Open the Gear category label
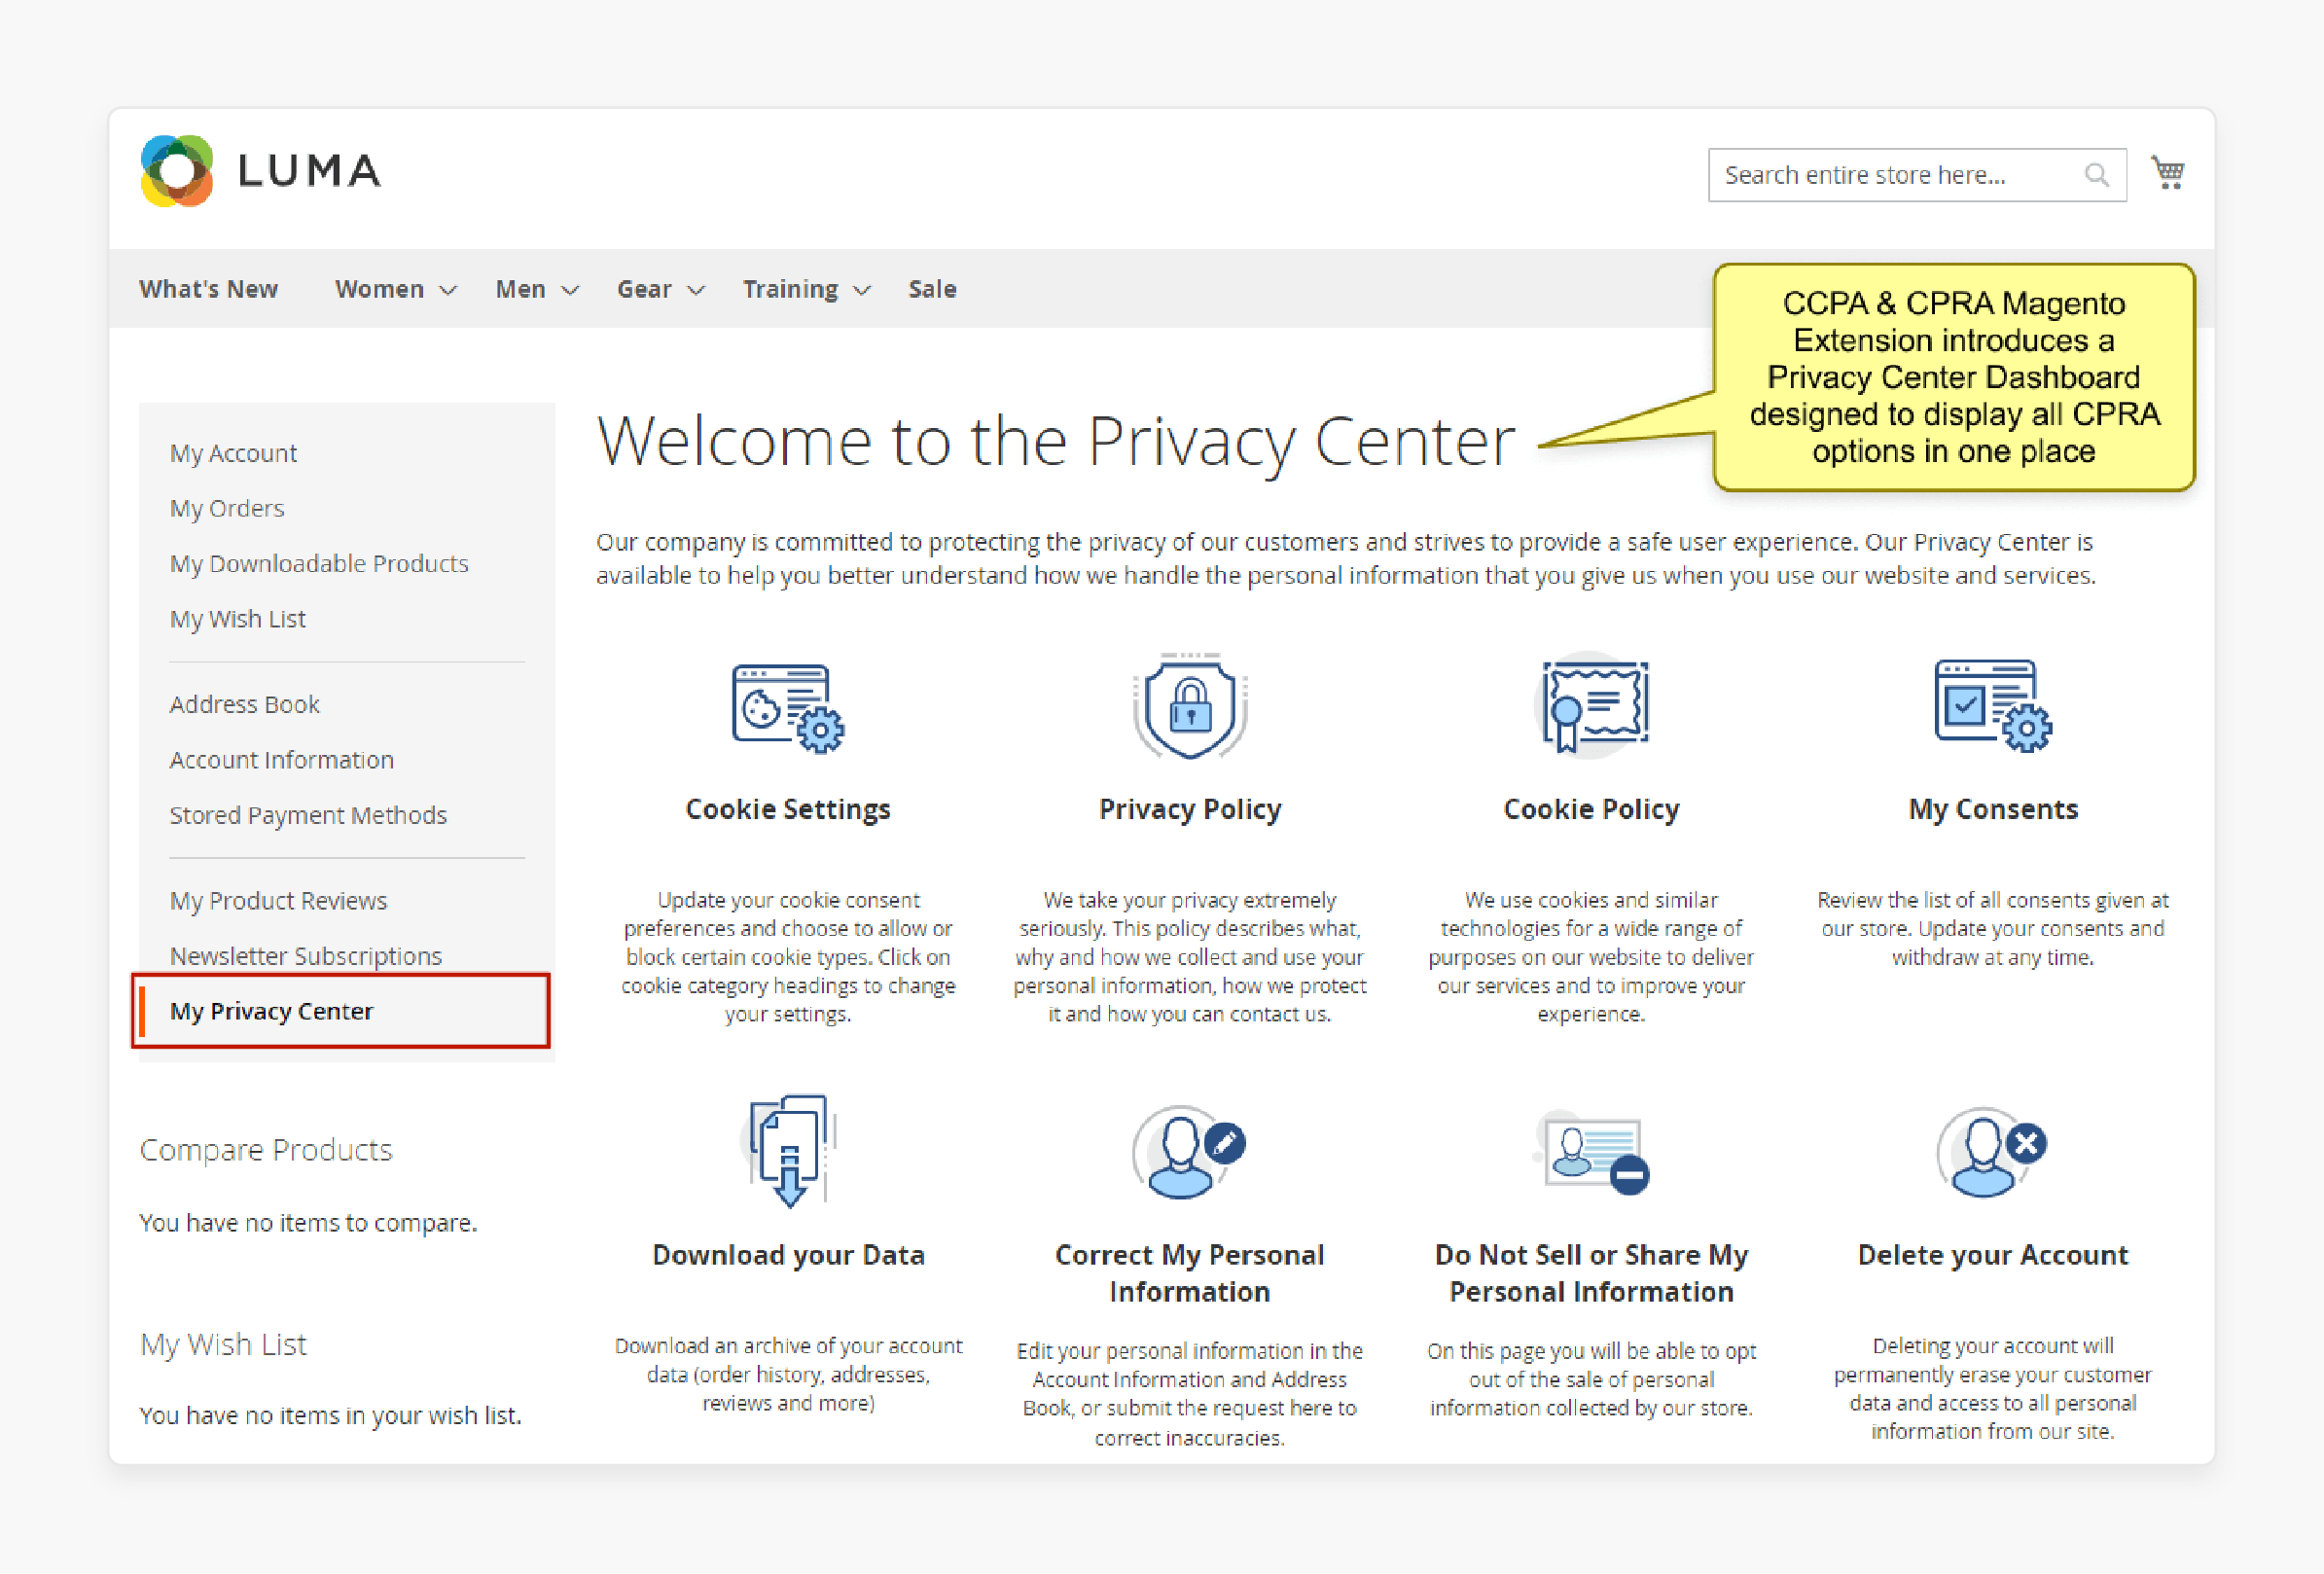This screenshot has width=2324, height=1574. coord(644,289)
